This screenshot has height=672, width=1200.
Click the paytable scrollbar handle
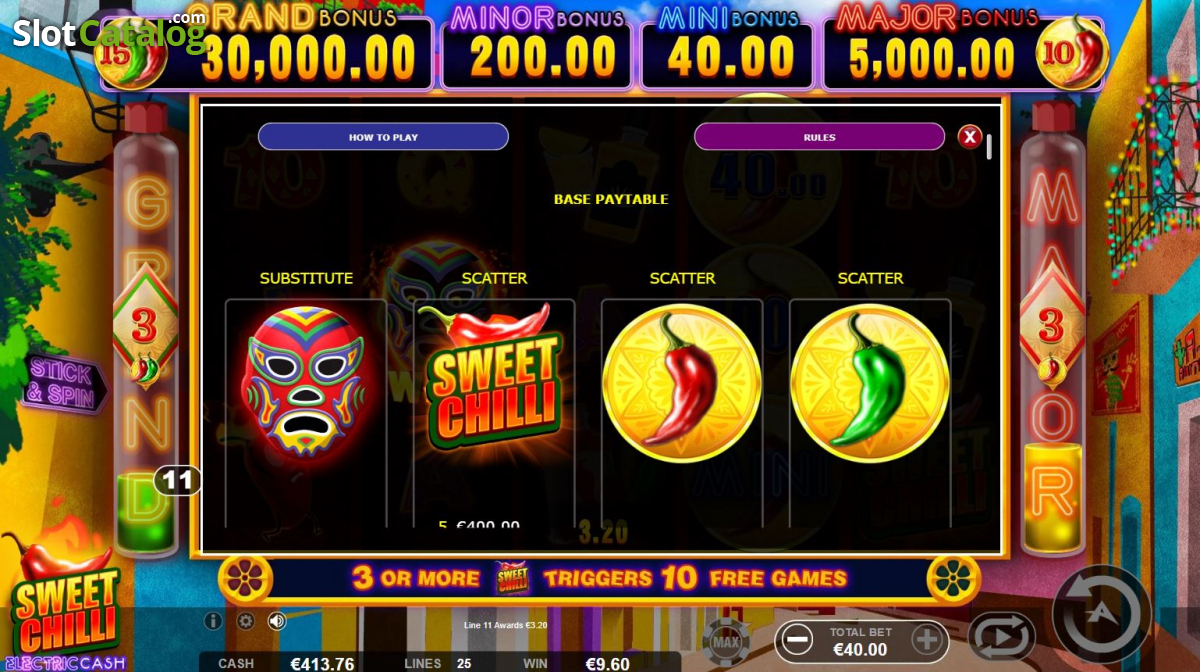tap(989, 147)
